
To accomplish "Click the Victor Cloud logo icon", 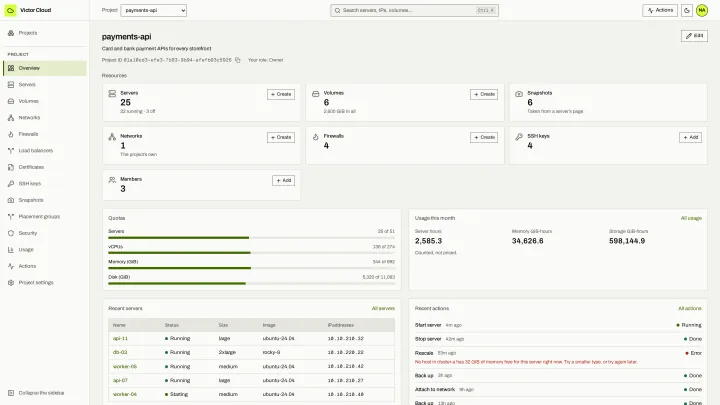I will point(10,10).
